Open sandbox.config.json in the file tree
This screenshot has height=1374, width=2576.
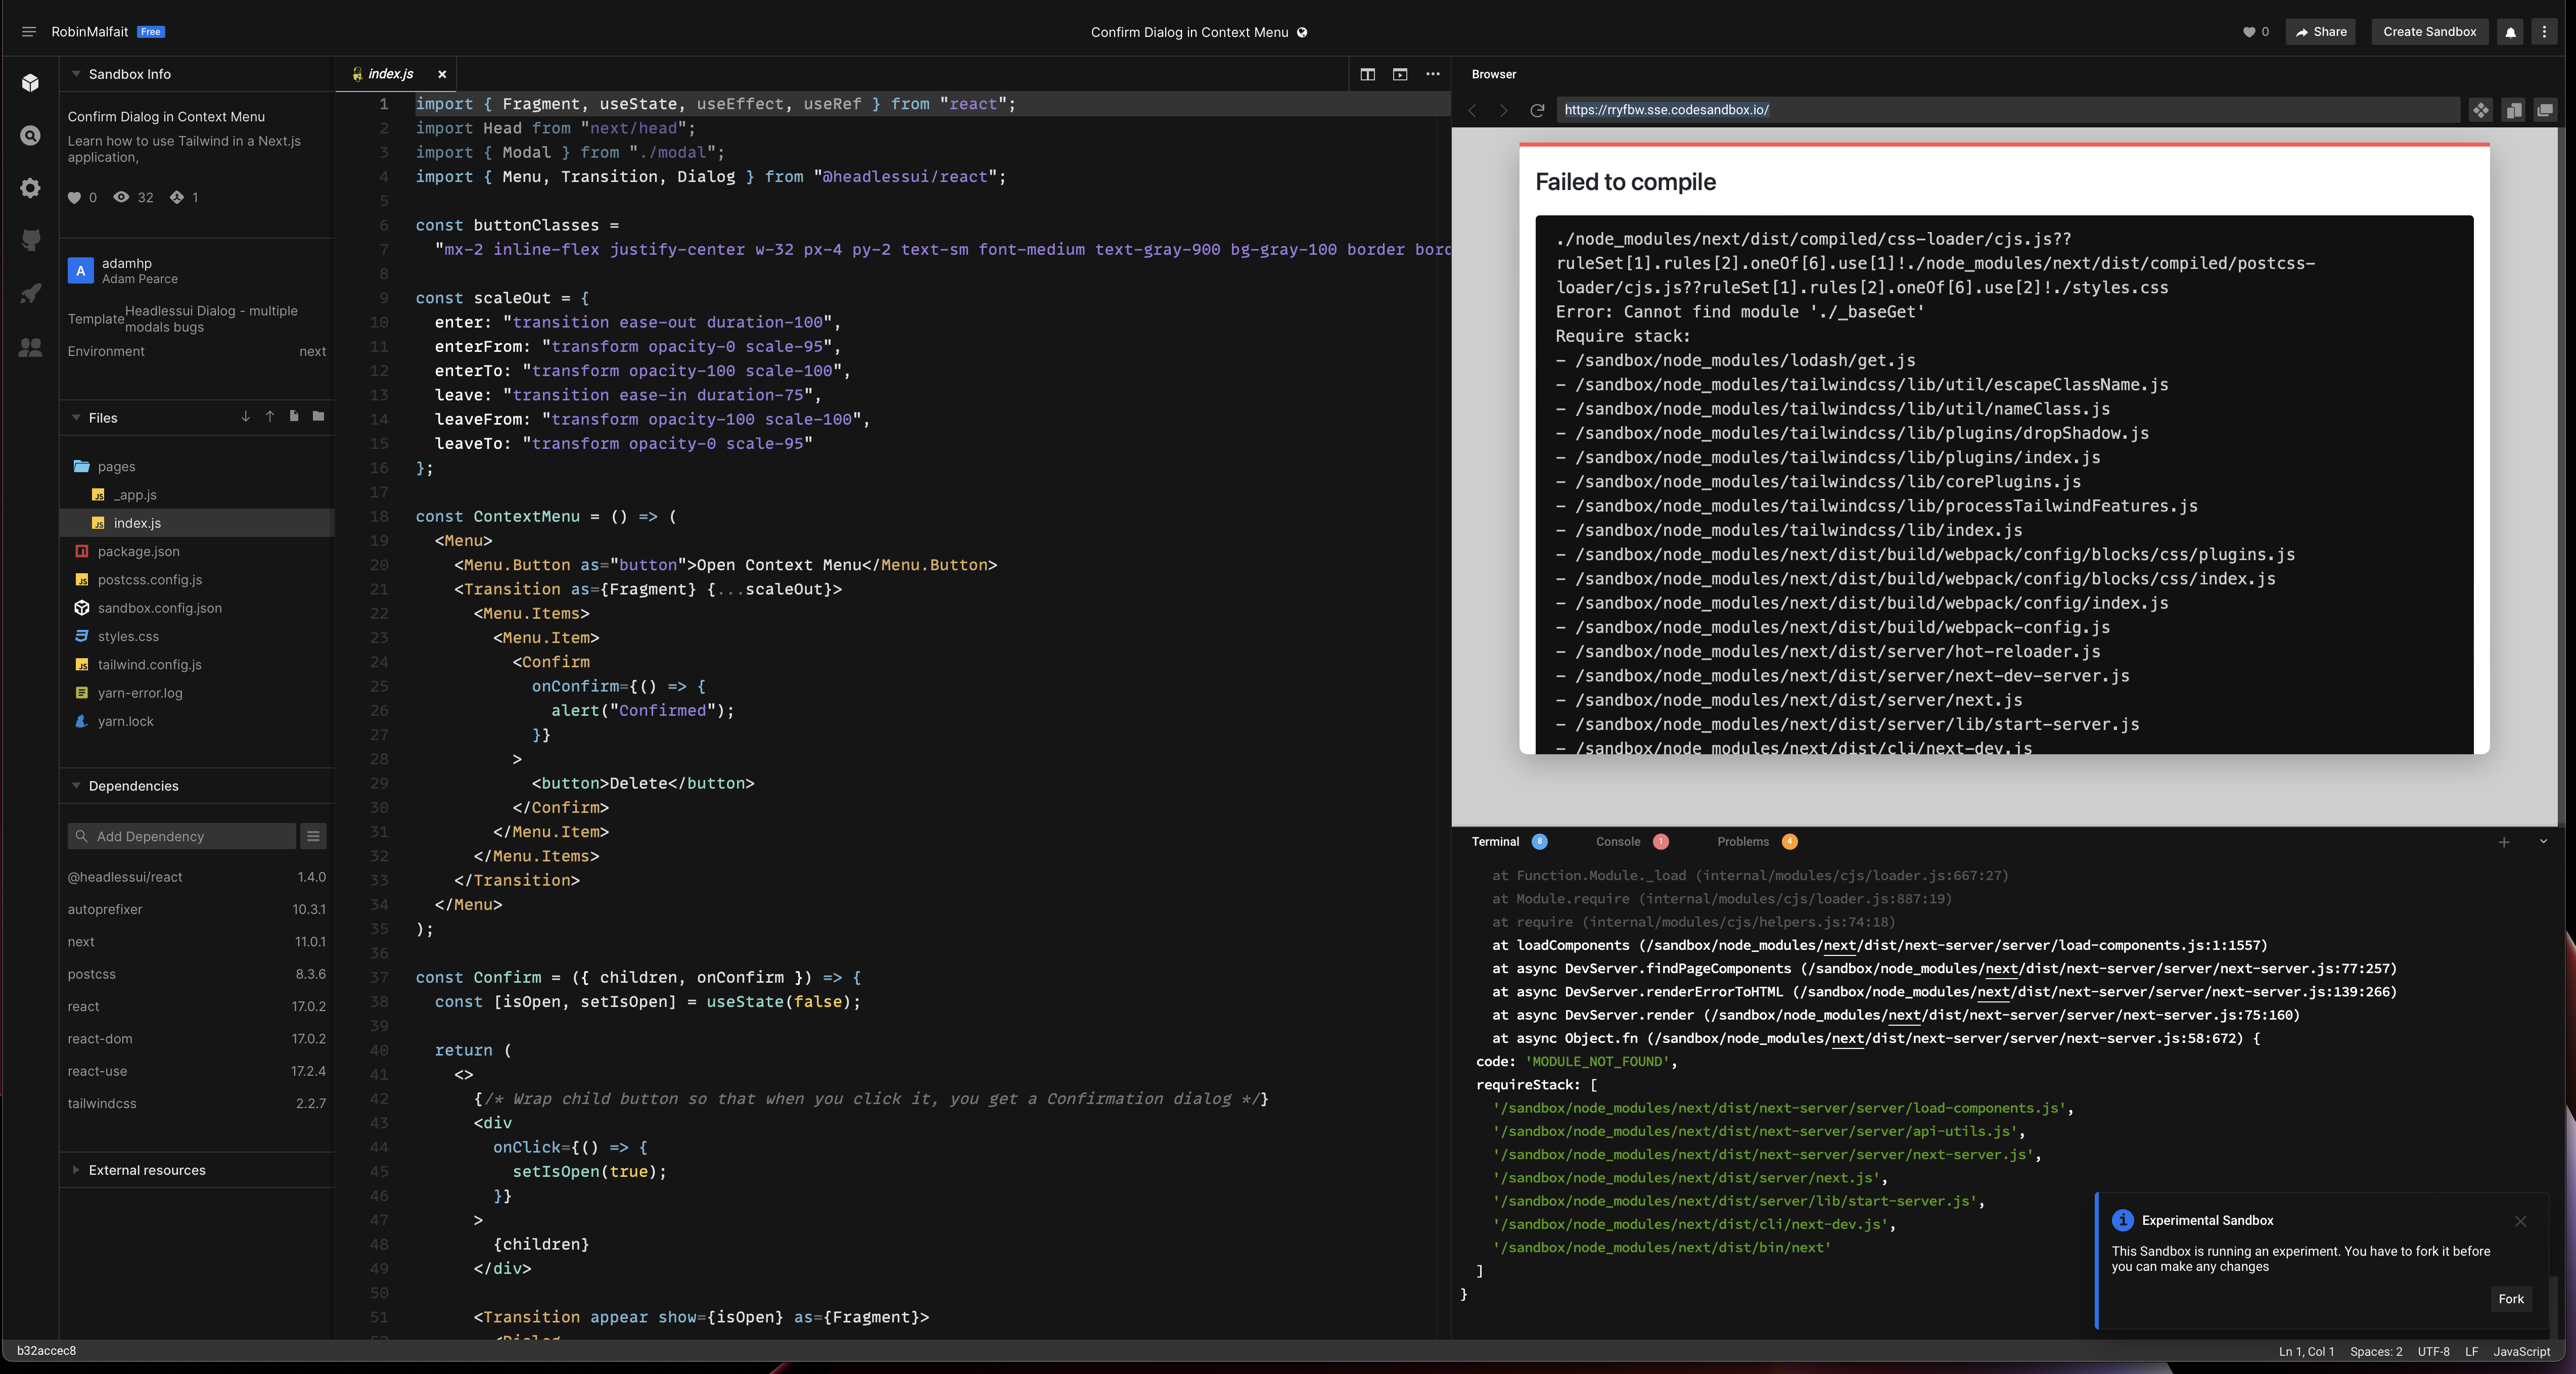tap(196, 608)
